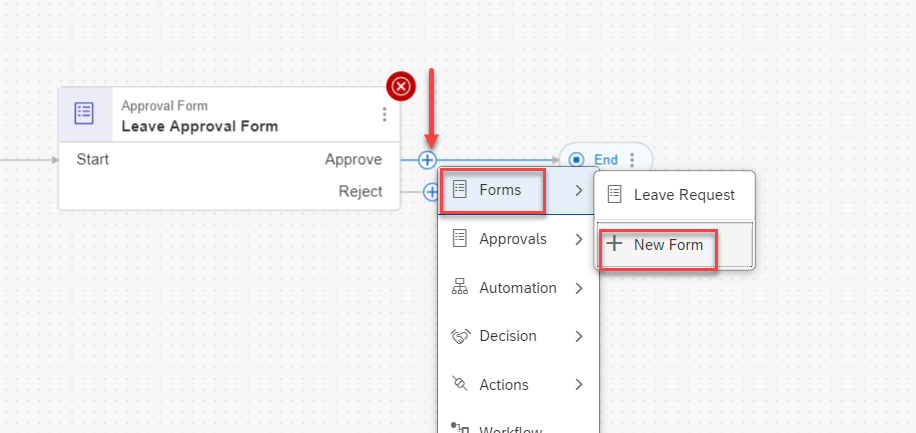This screenshot has height=433, width=916.
Task: Expand the Decision submenu arrow
Action: click(579, 337)
